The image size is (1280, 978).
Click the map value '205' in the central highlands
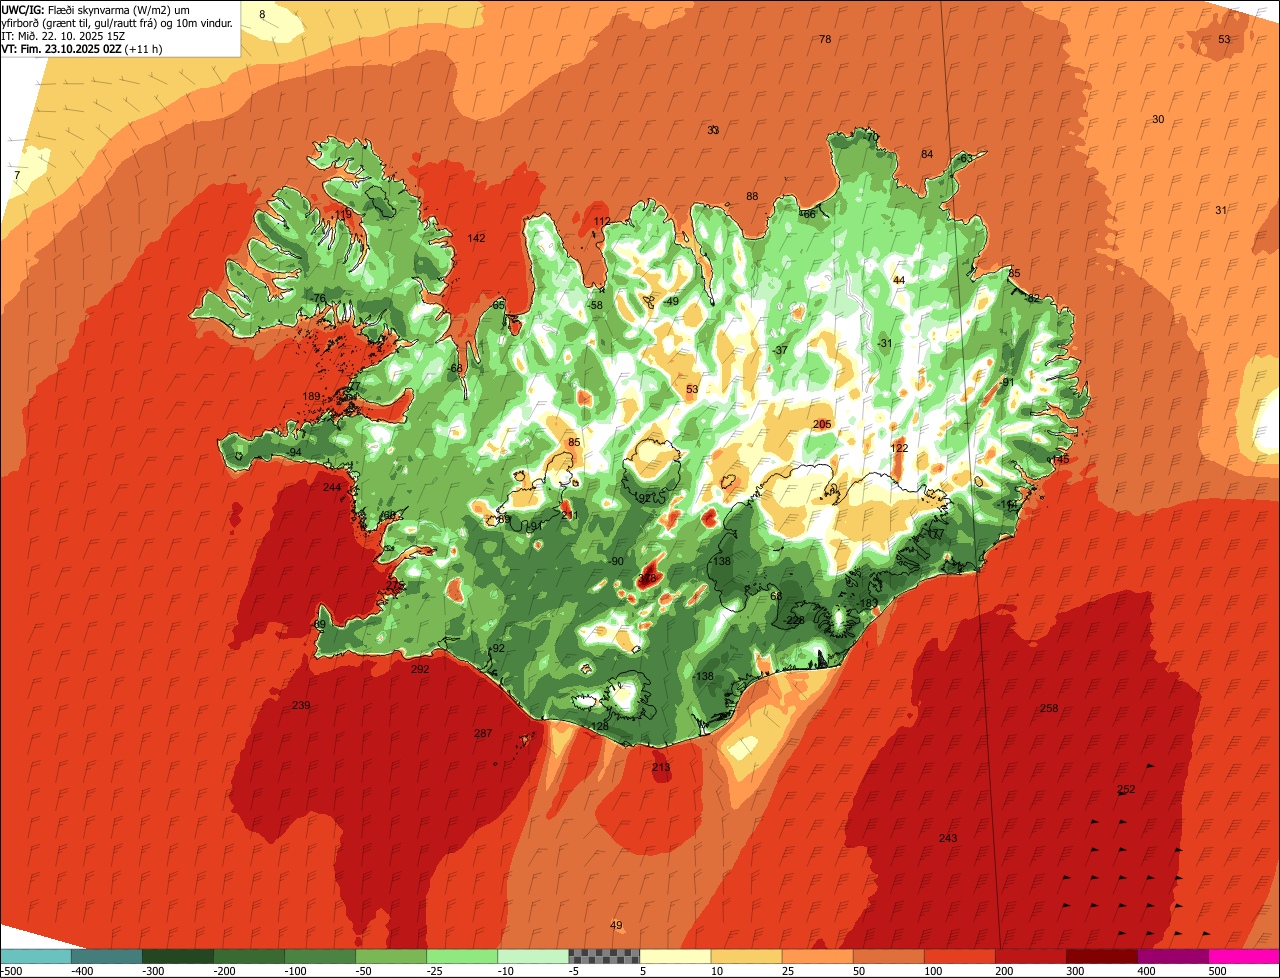pos(822,424)
